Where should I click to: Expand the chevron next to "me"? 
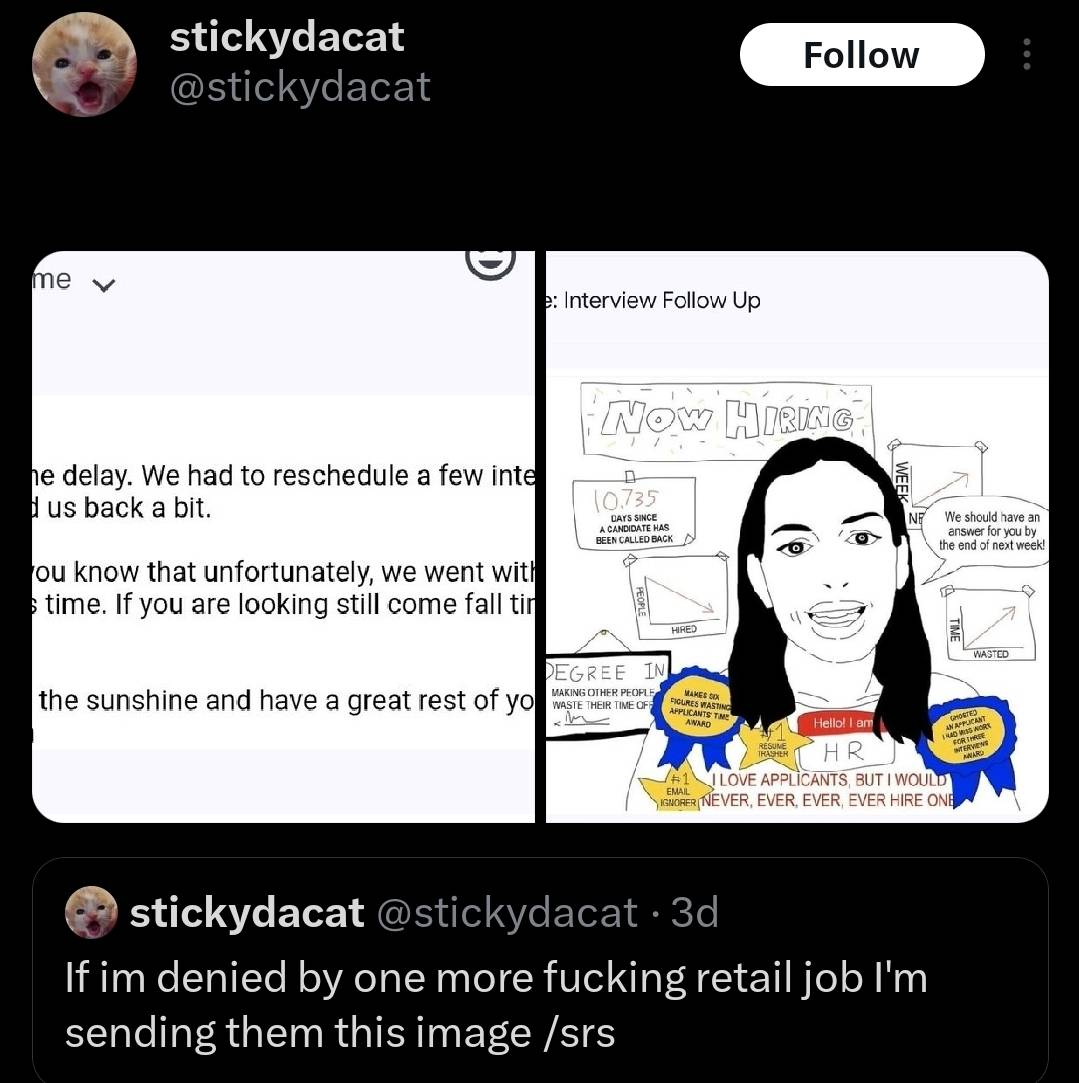[104, 285]
